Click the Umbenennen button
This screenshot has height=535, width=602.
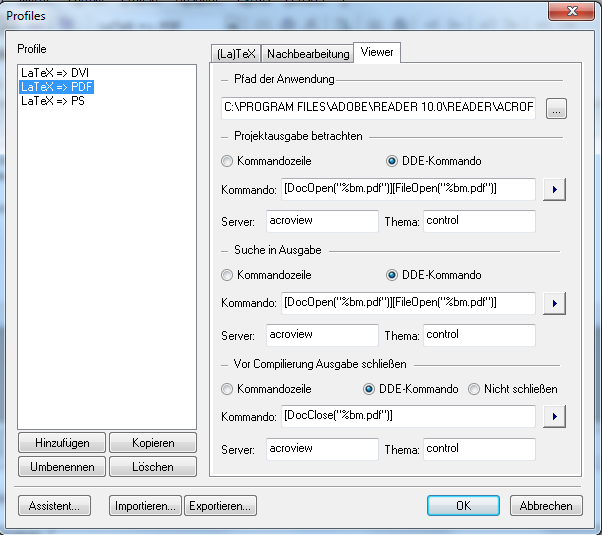coord(62,467)
